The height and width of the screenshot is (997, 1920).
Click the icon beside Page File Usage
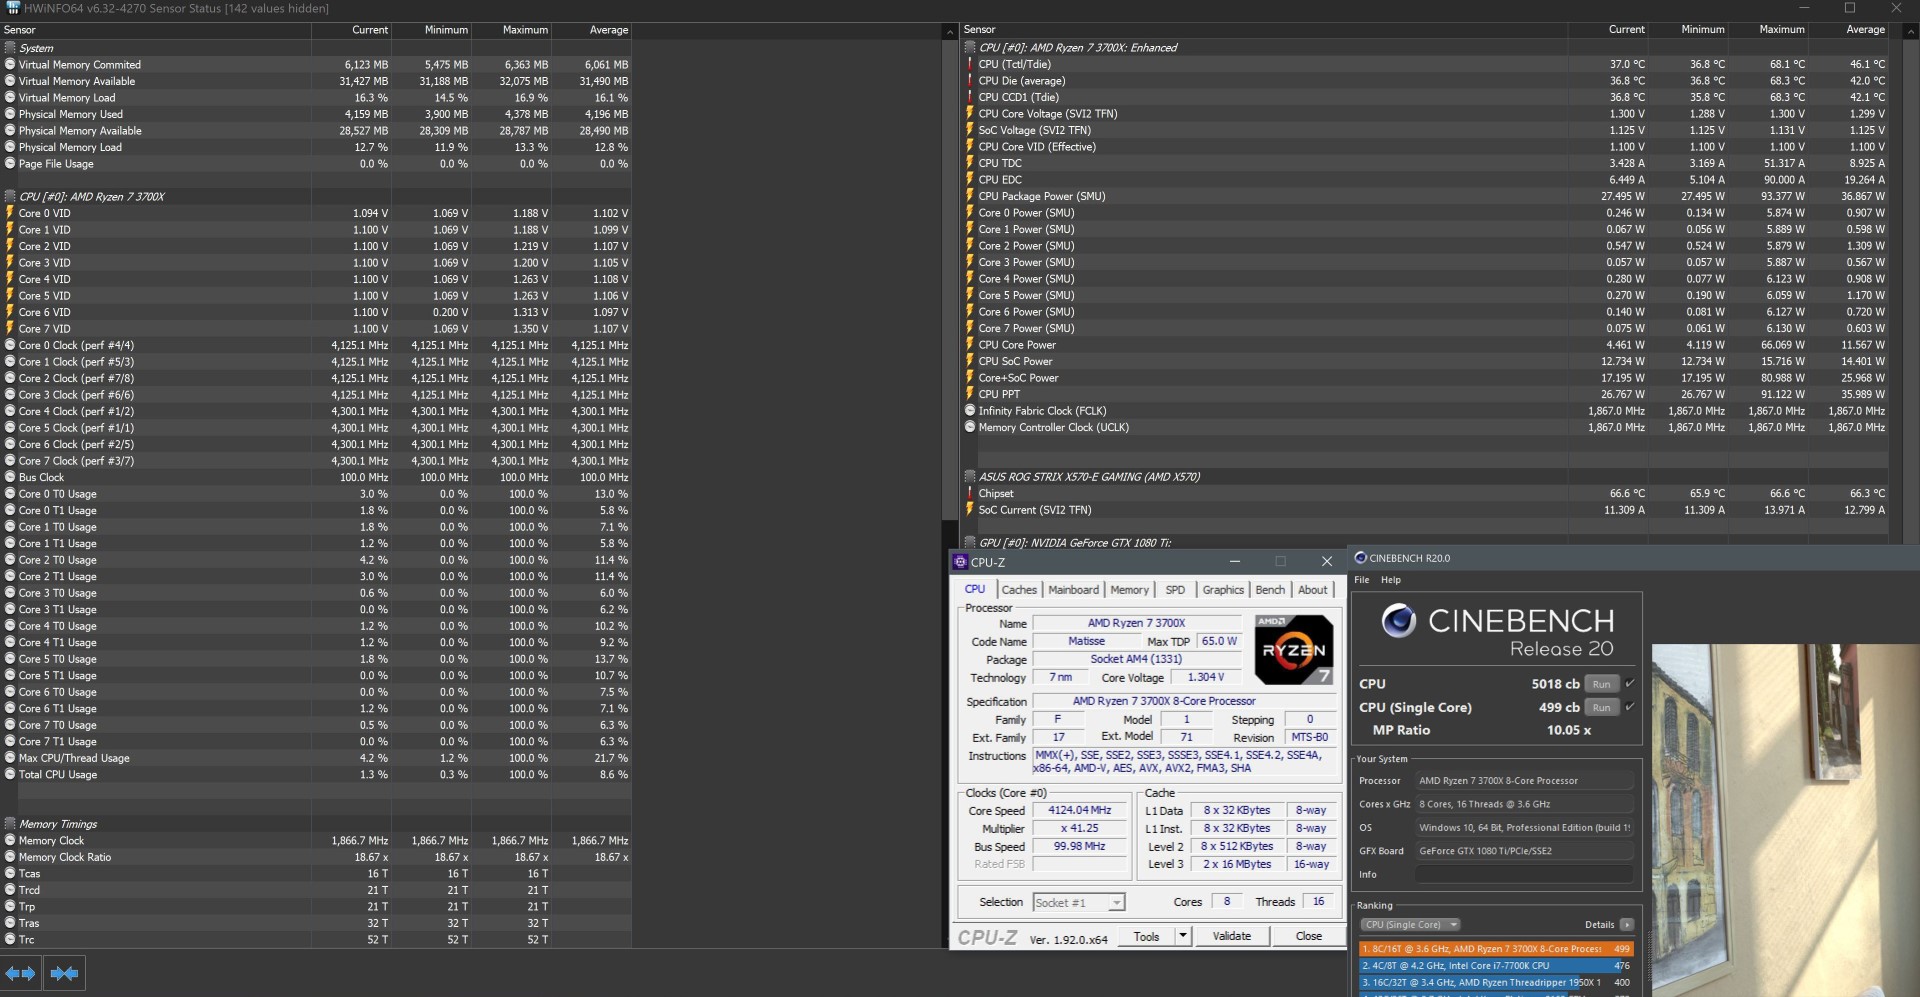[10, 164]
